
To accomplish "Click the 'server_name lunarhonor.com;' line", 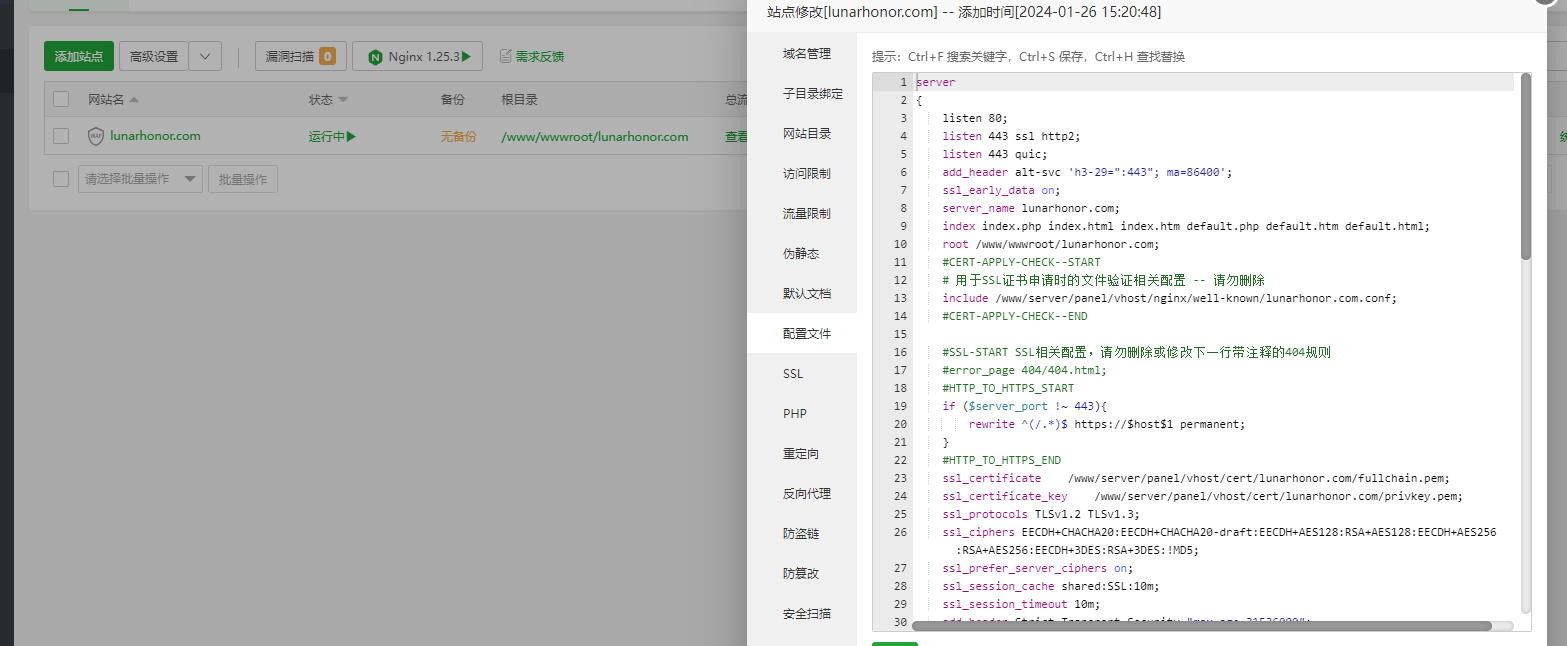I will click(x=1030, y=208).
